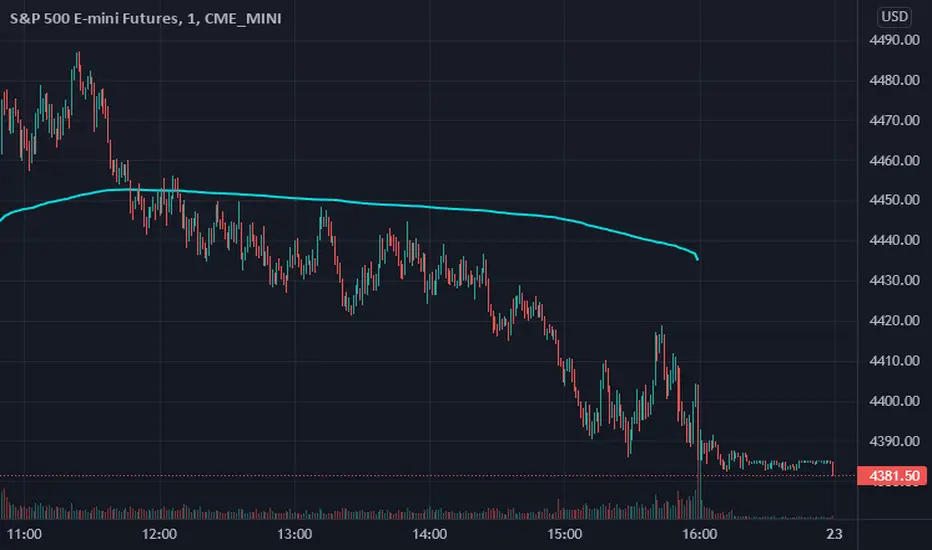Click the dotted current price line
The width and height of the screenshot is (932, 550).
pyautogui.click(x=428, y=476)
